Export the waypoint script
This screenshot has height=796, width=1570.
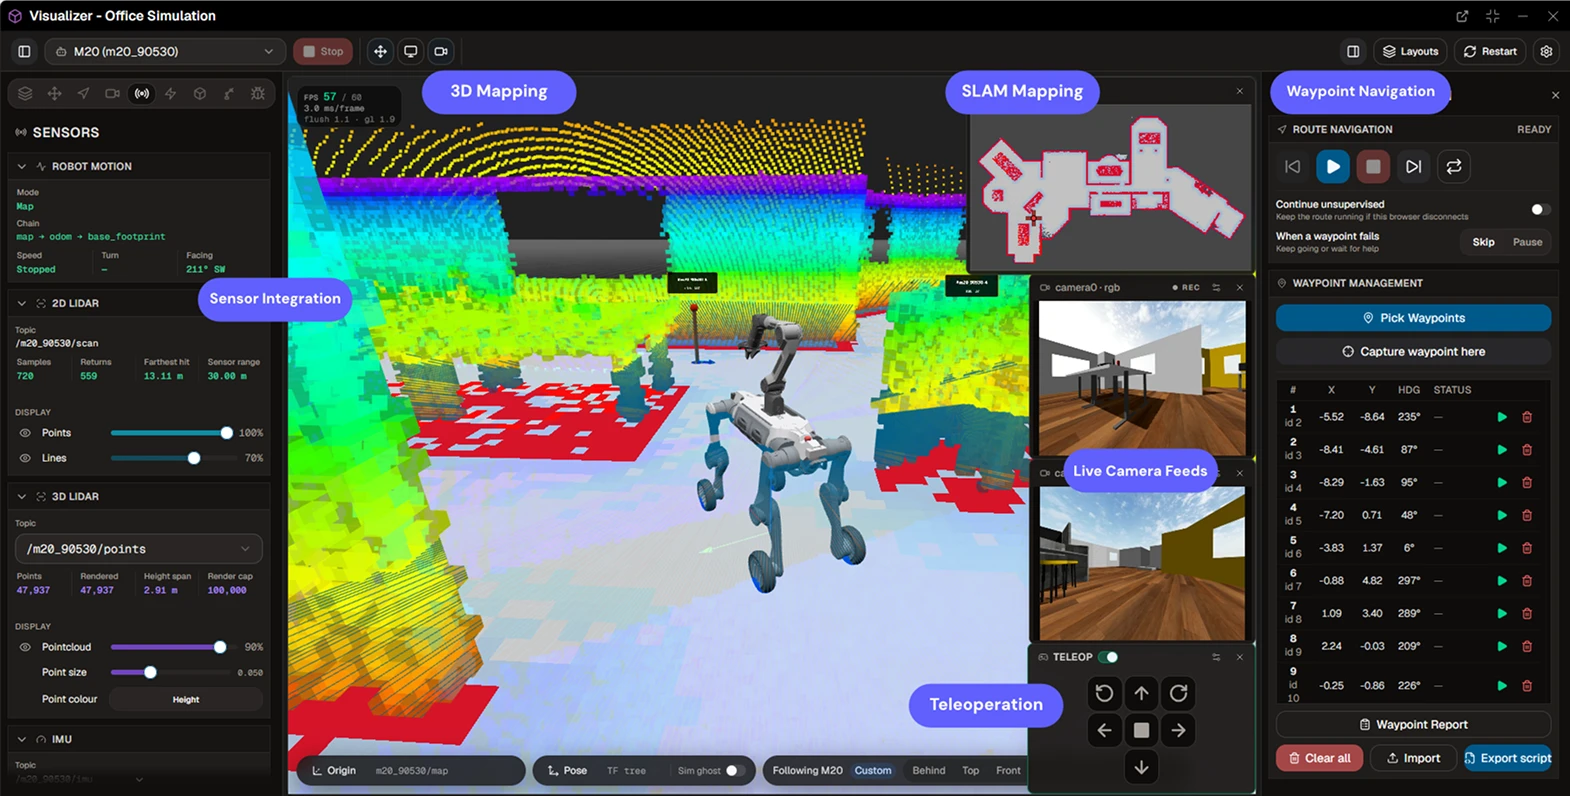point(1507,758)
